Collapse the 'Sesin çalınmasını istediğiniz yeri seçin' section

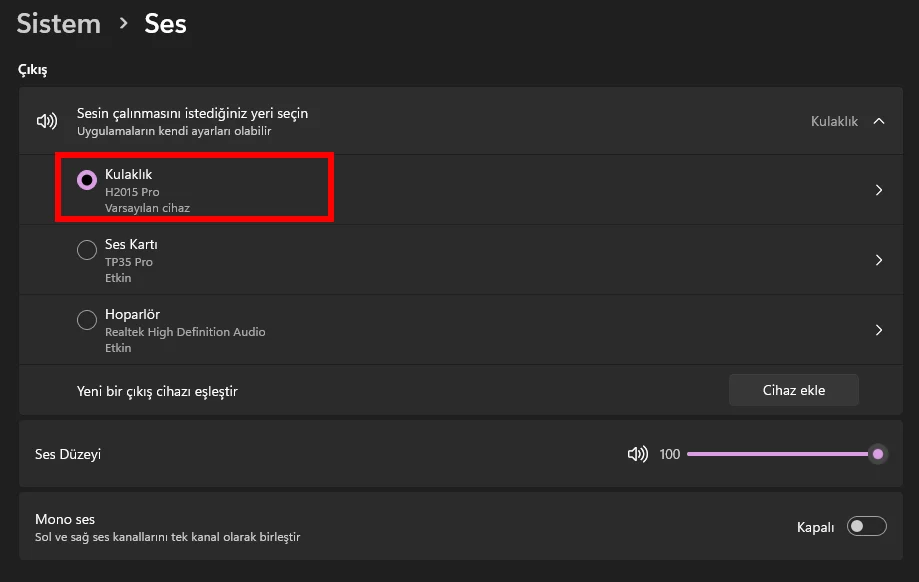click(461, 121)
